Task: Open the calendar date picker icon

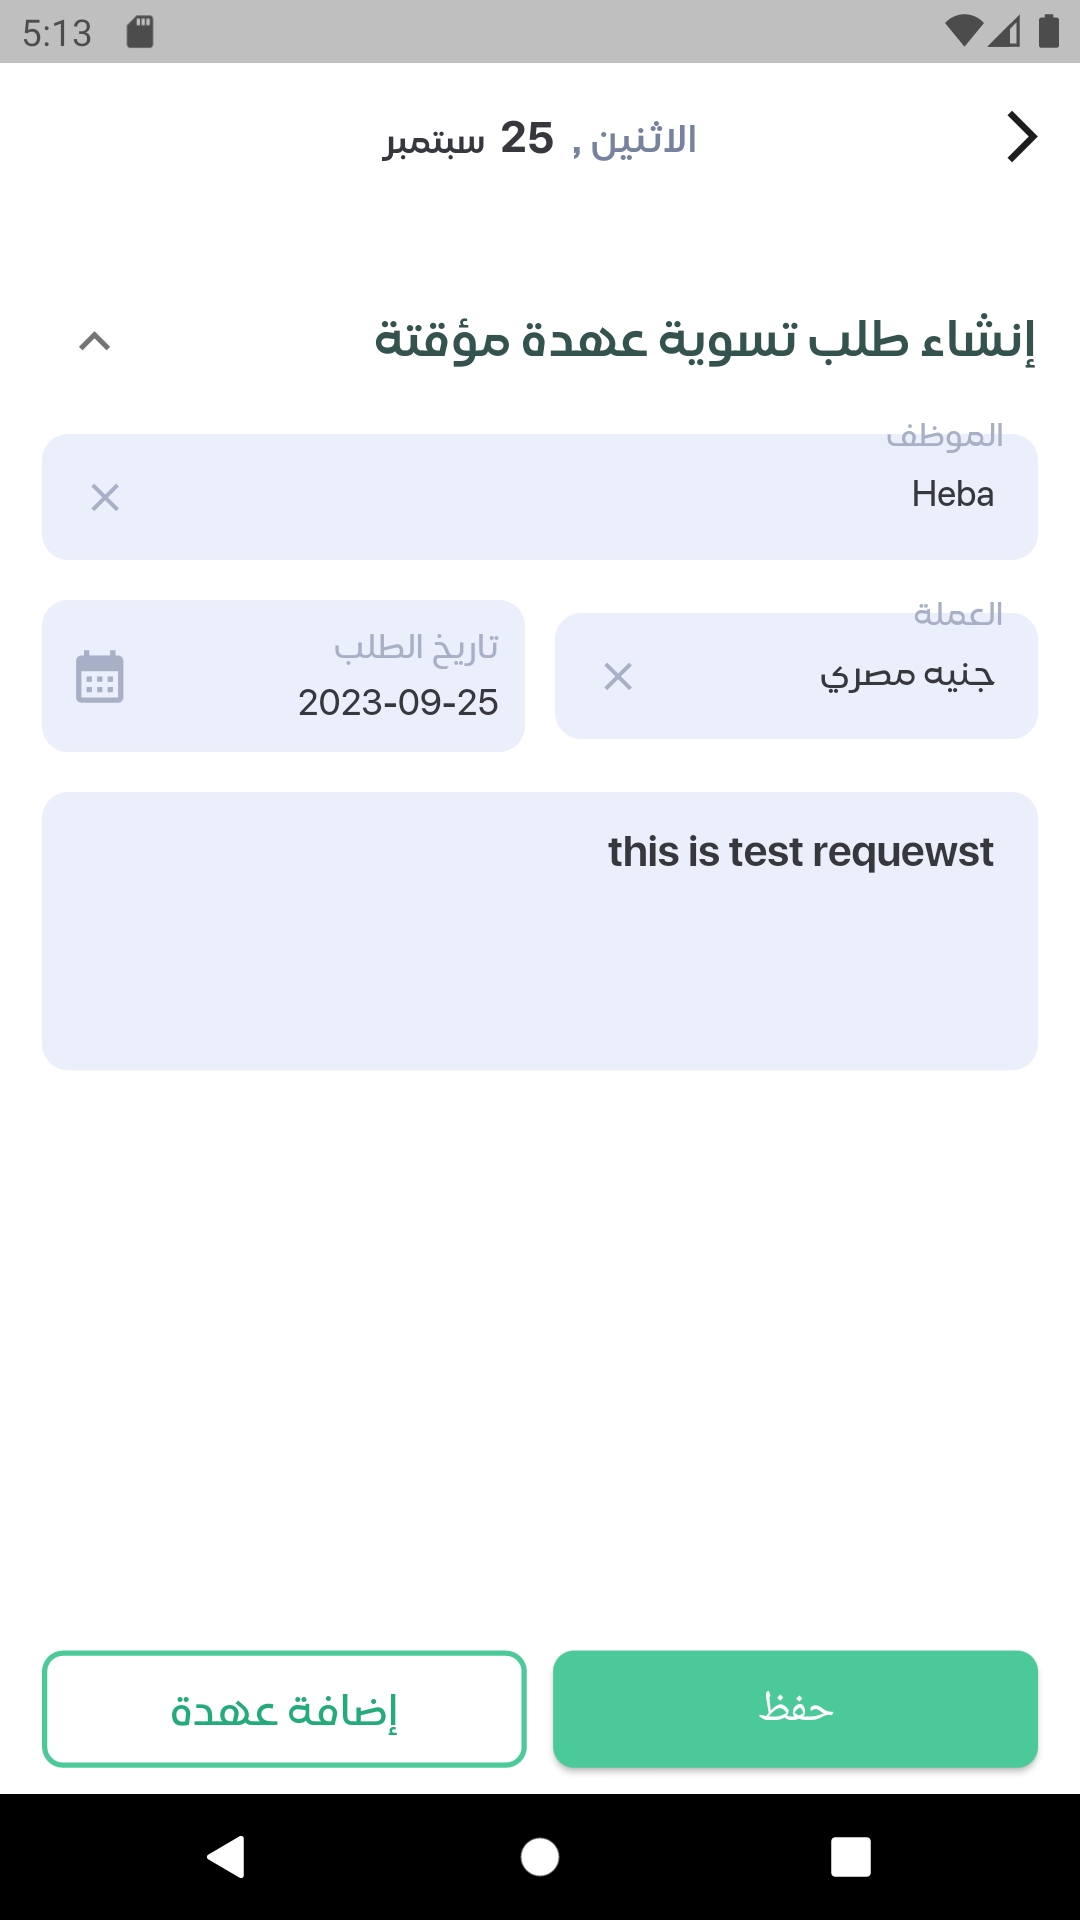Action: (100, 677)
